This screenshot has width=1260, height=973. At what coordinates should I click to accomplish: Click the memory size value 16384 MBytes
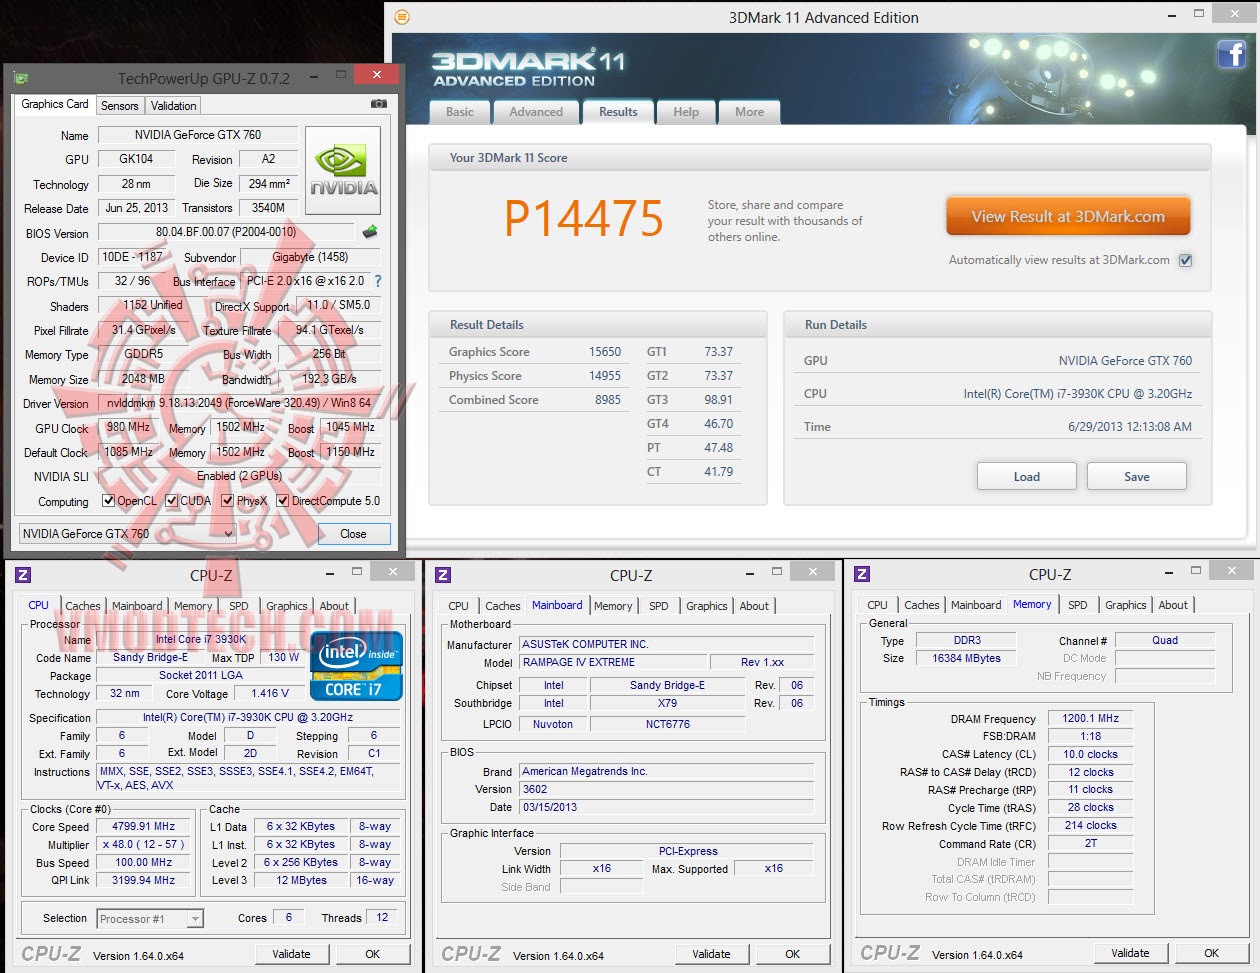pyautogui.click(x=966, y=658)
